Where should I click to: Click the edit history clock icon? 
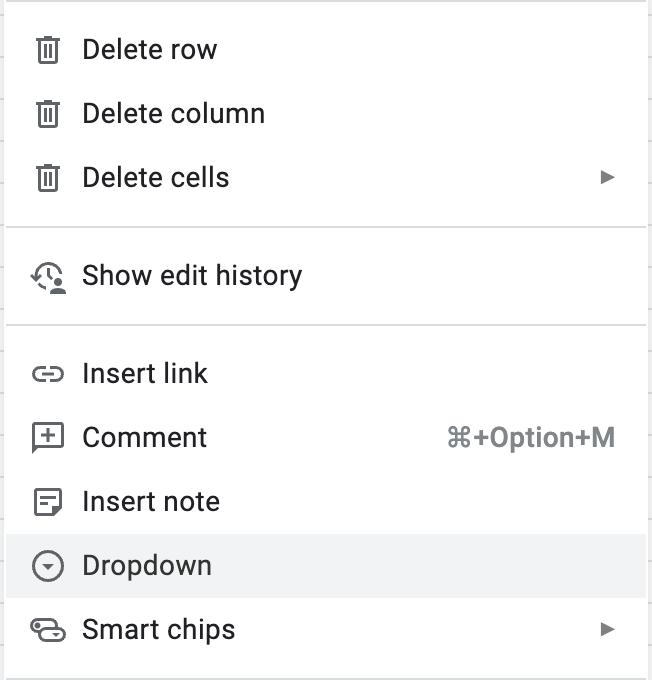click(x=48, y=276)
